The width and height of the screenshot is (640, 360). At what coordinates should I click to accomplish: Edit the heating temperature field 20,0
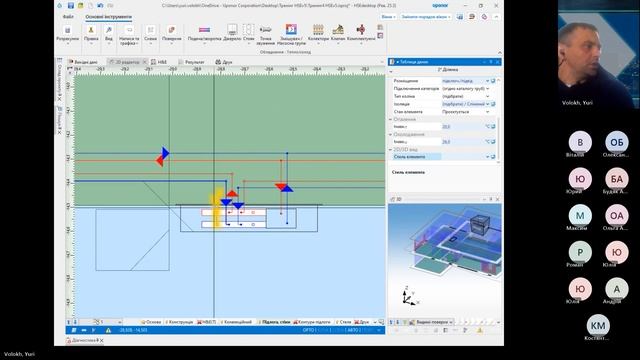coord(463,127)
